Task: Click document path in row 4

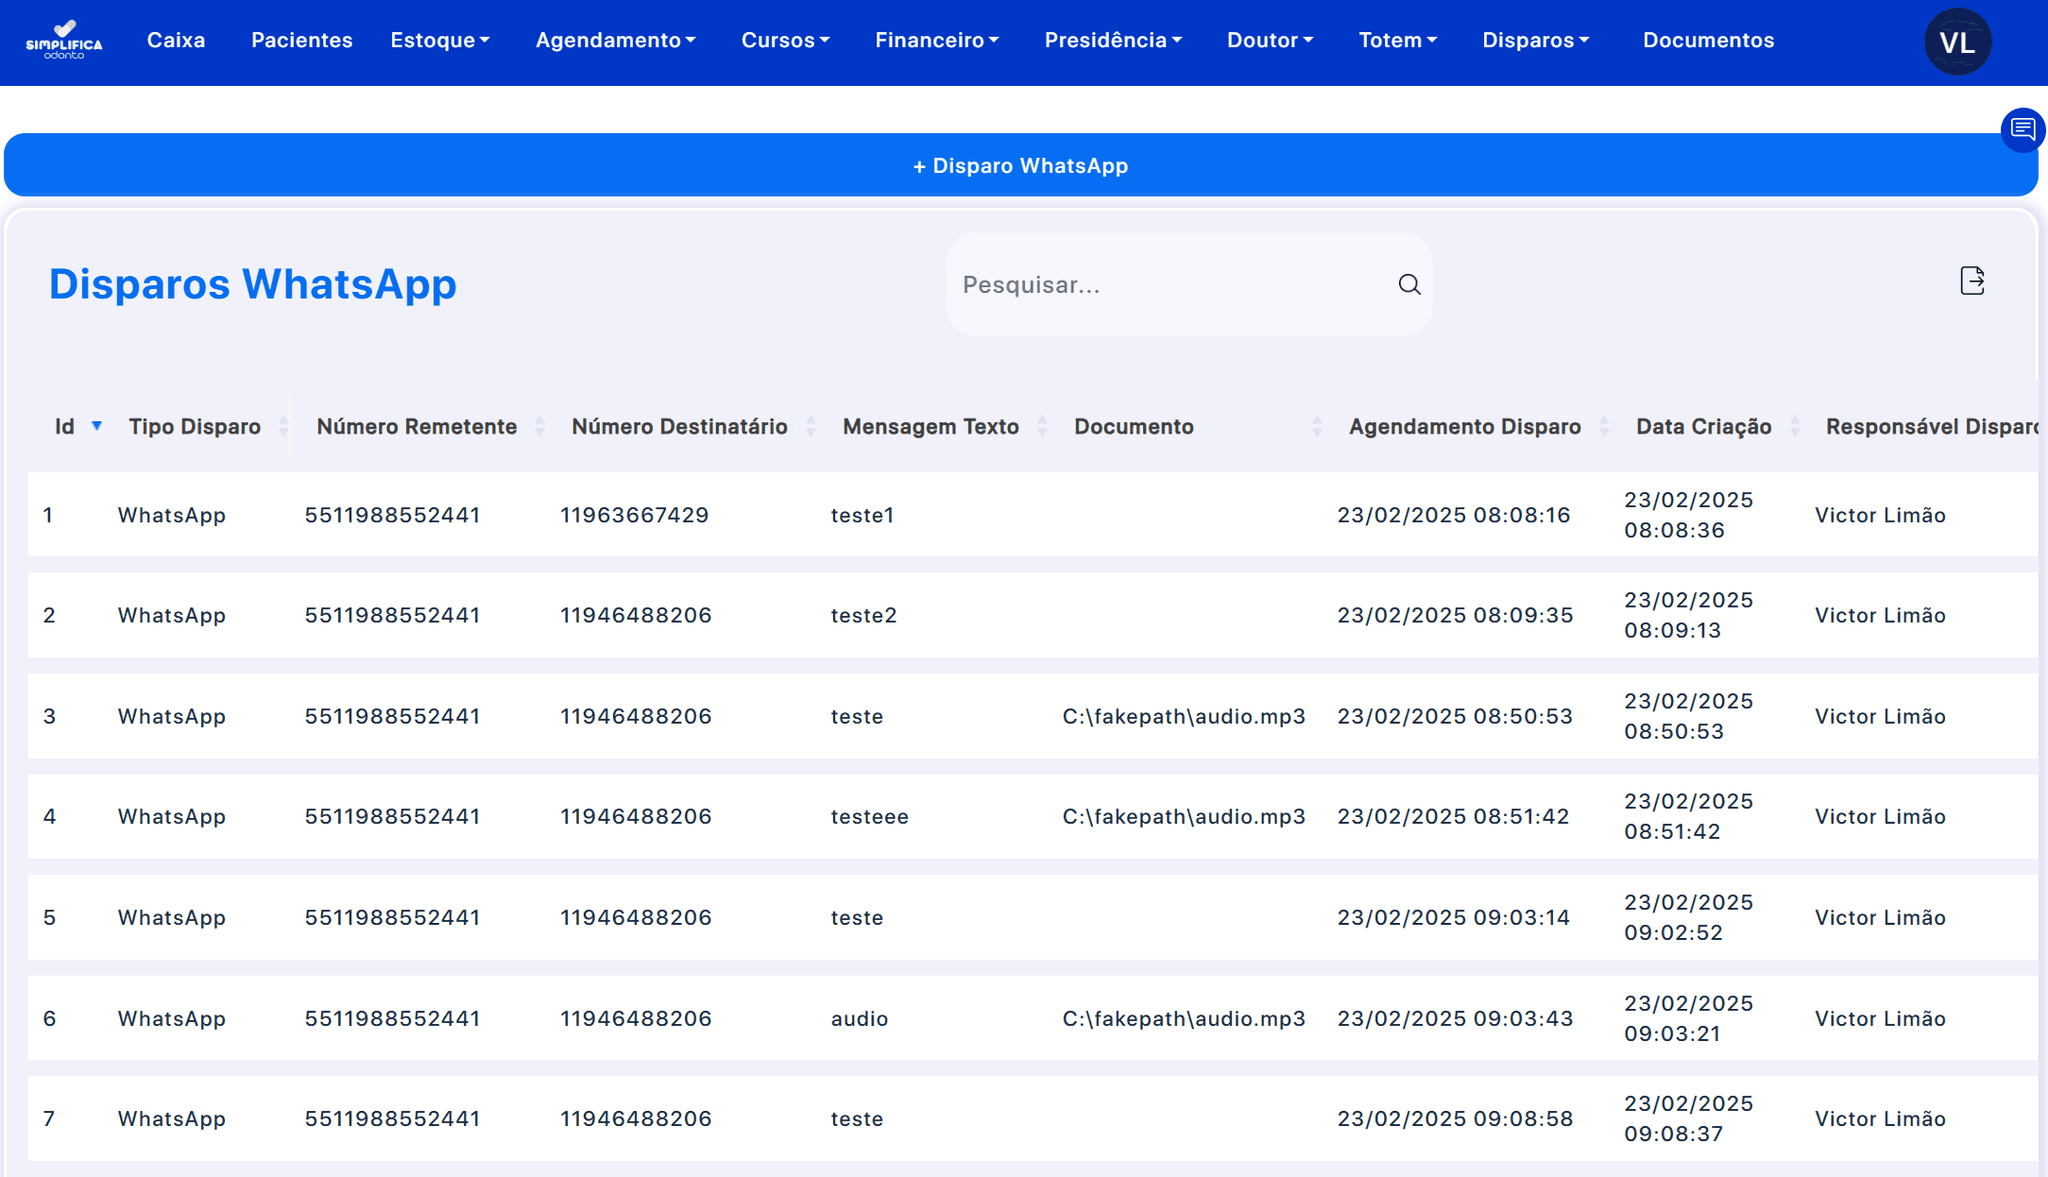Action: click(x=1184, y=816)
